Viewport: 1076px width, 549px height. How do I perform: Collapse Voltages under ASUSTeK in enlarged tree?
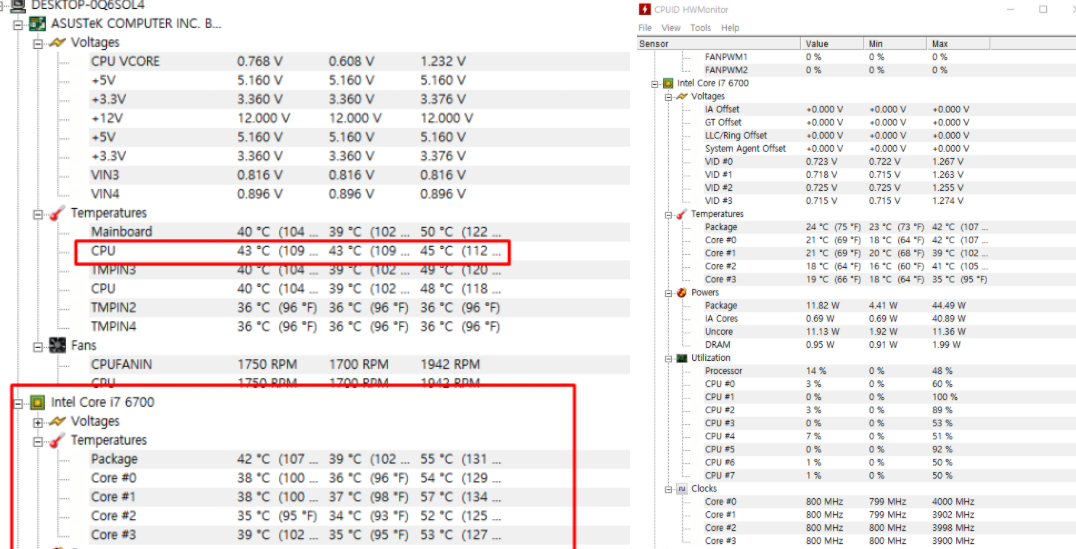point(38,43)
